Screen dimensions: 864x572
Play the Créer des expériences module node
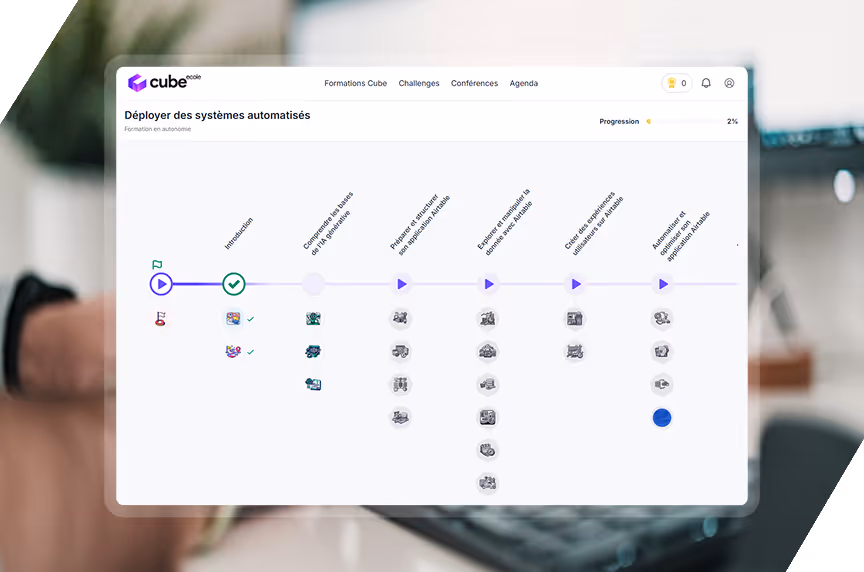pyautogui.click(x=576, y=284)
